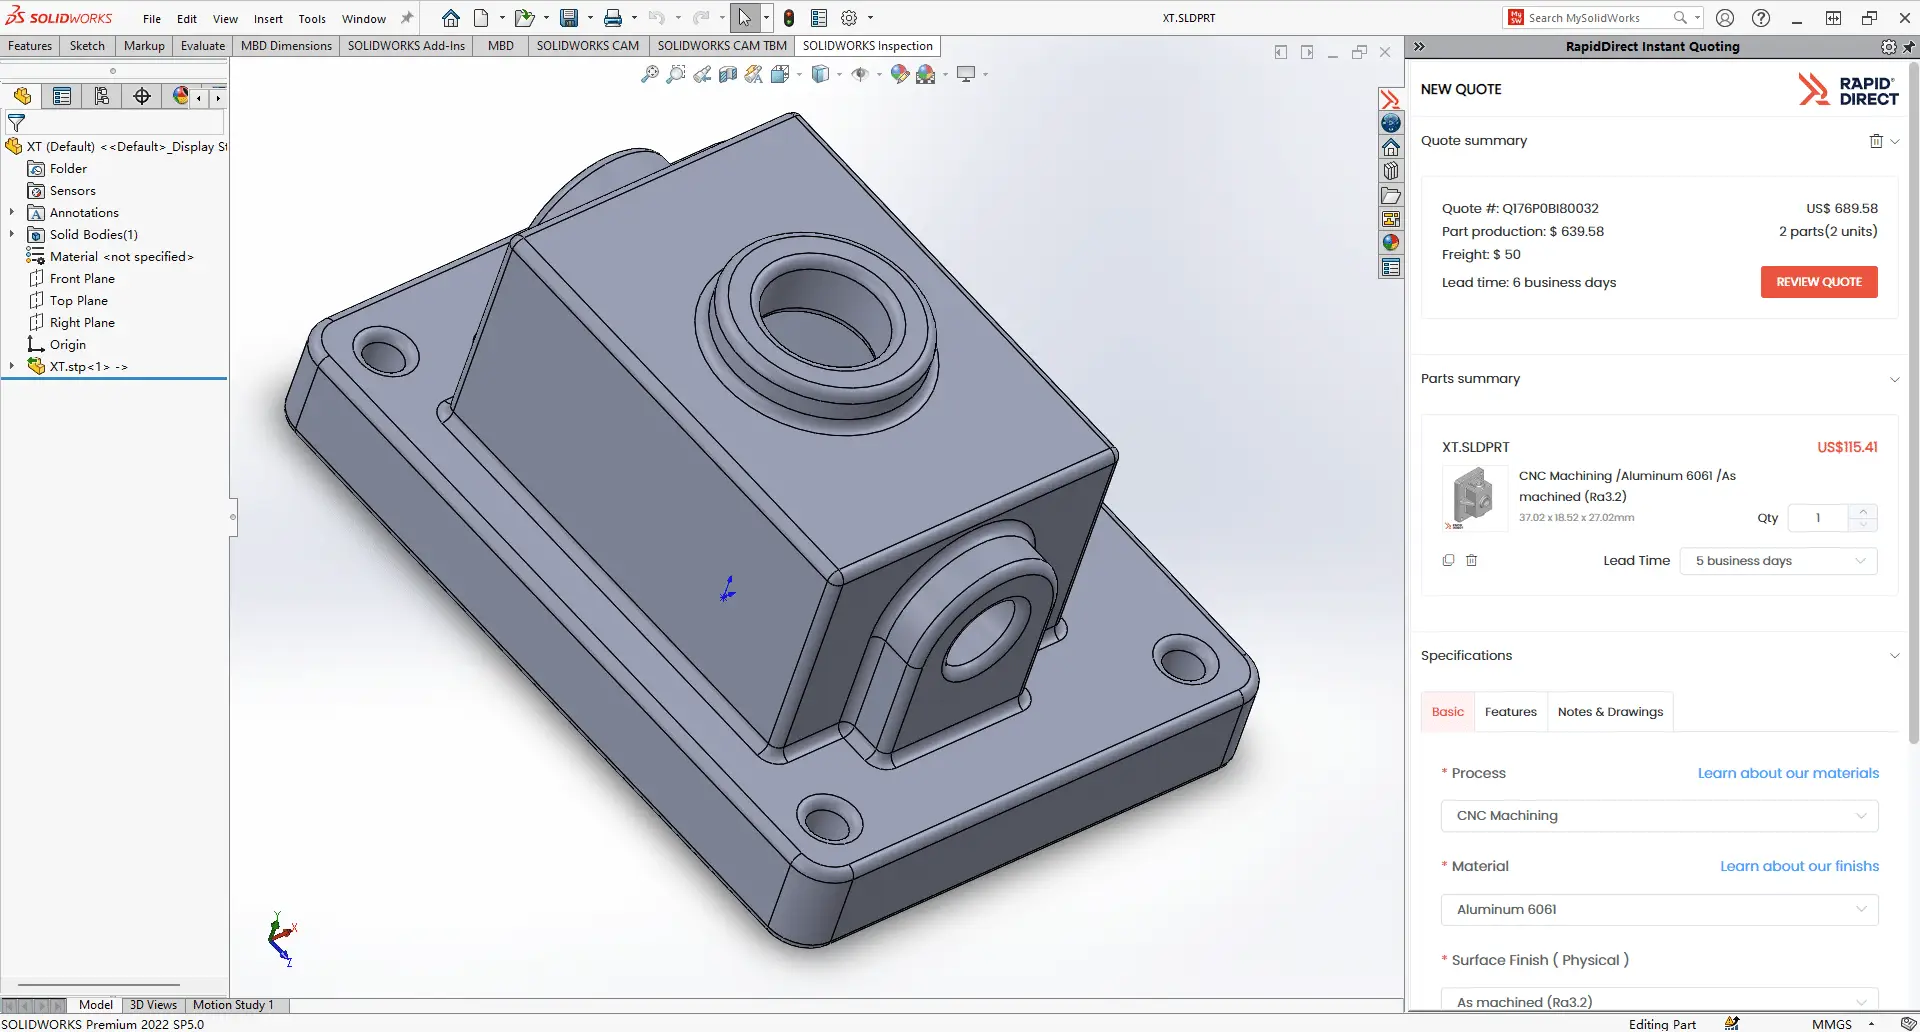1920x1032 pixels.
Task: Duplicate XT.SLDPRT part with copy icon
Action: [x=1448, y=560]
